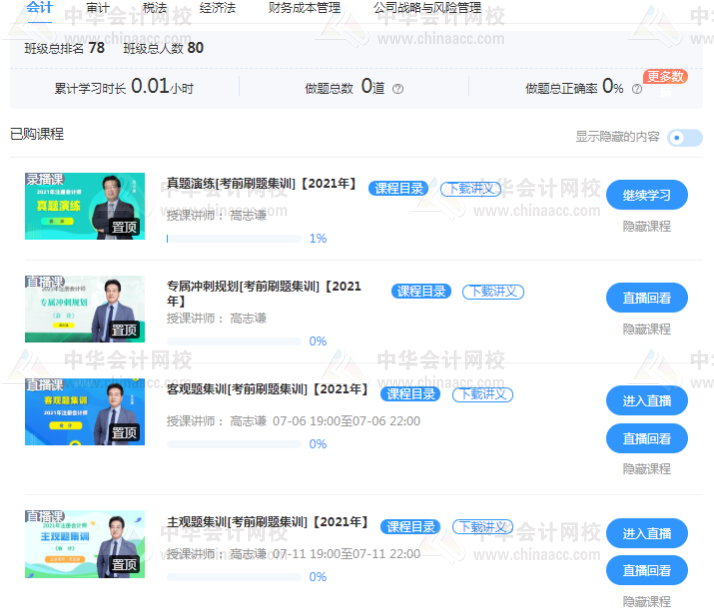The width and height of the screenshot is (714, 608).
Task: Toggle the 显示隐藏的内容 switch
Action: coord(685,137)
